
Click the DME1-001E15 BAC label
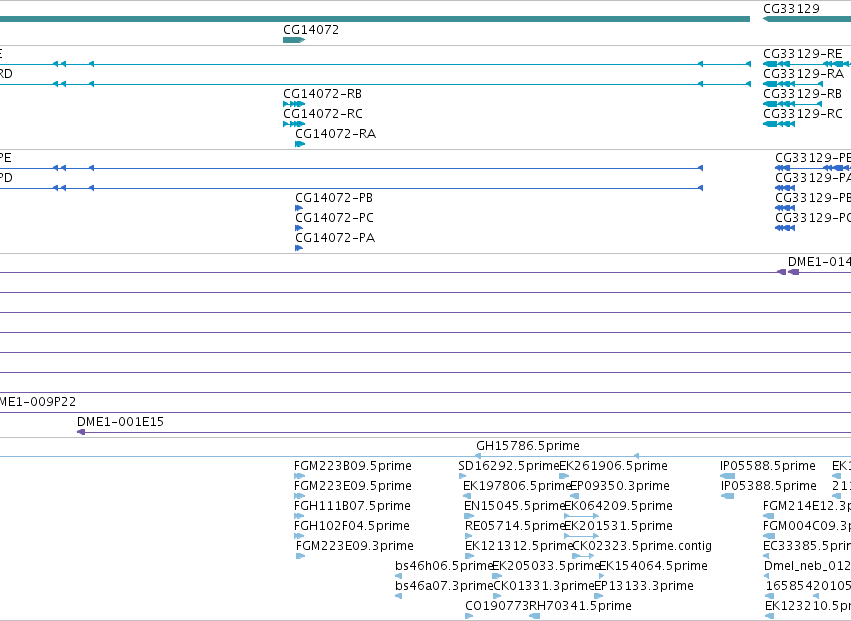point(120,422)
